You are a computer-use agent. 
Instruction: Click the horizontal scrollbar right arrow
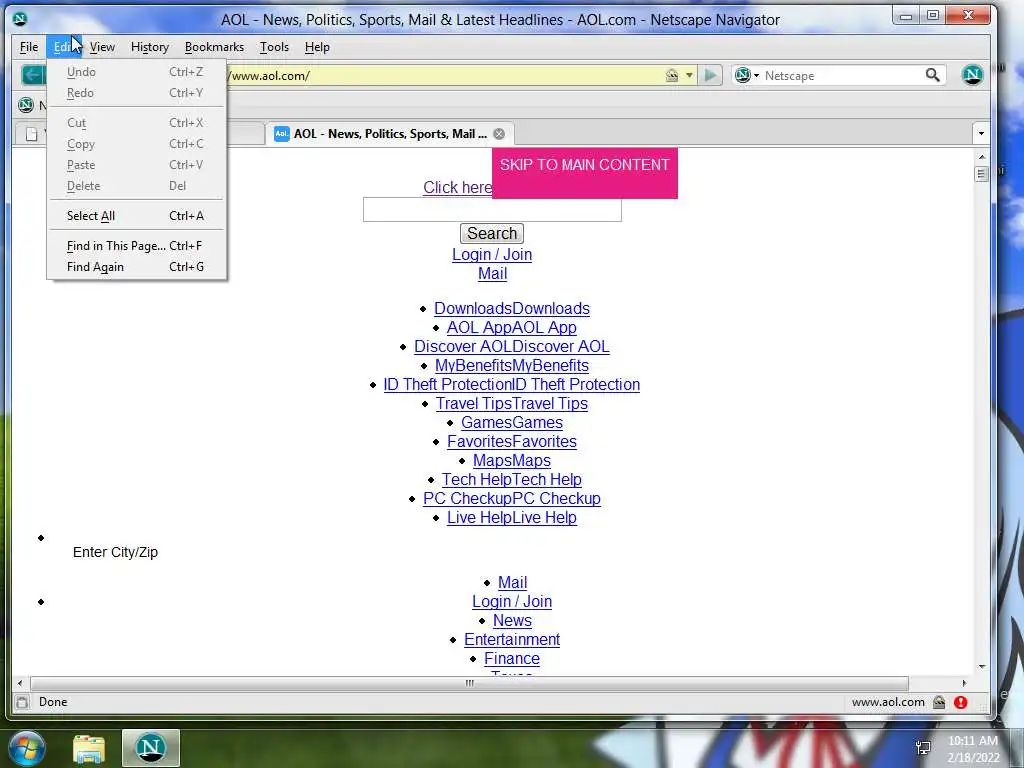(965, 683)
